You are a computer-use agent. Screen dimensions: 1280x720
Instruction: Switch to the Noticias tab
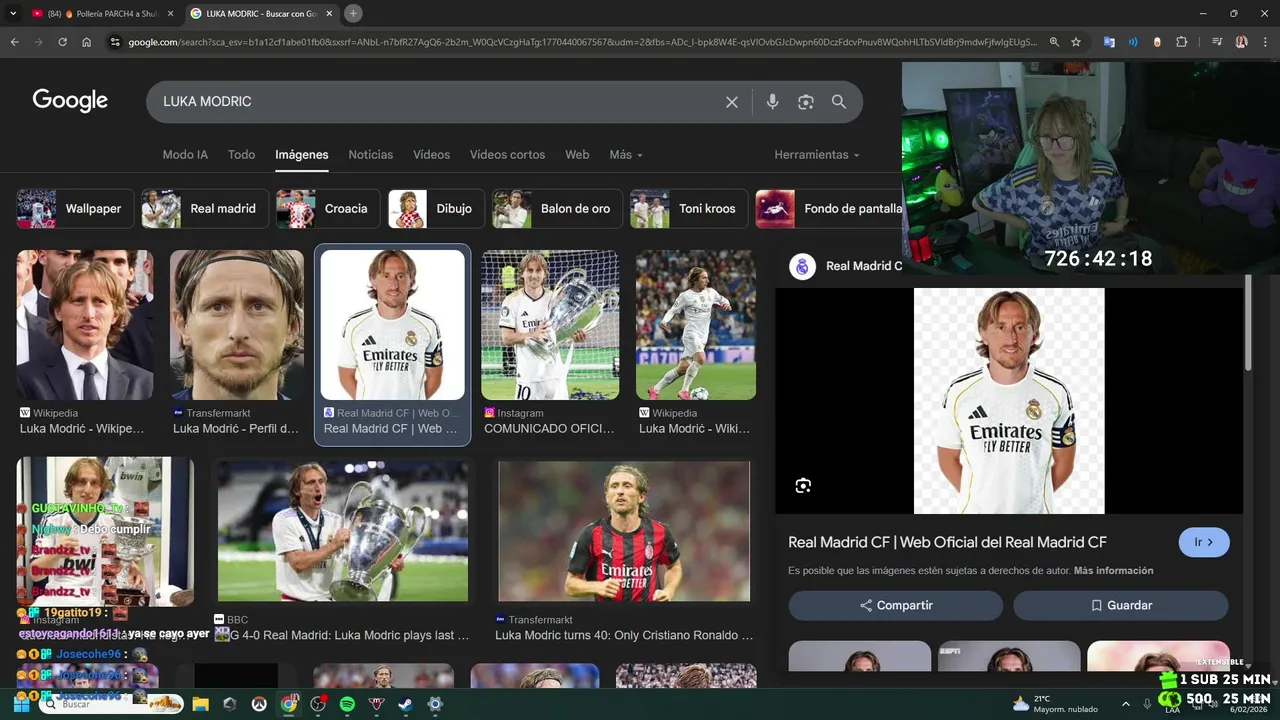370,155
